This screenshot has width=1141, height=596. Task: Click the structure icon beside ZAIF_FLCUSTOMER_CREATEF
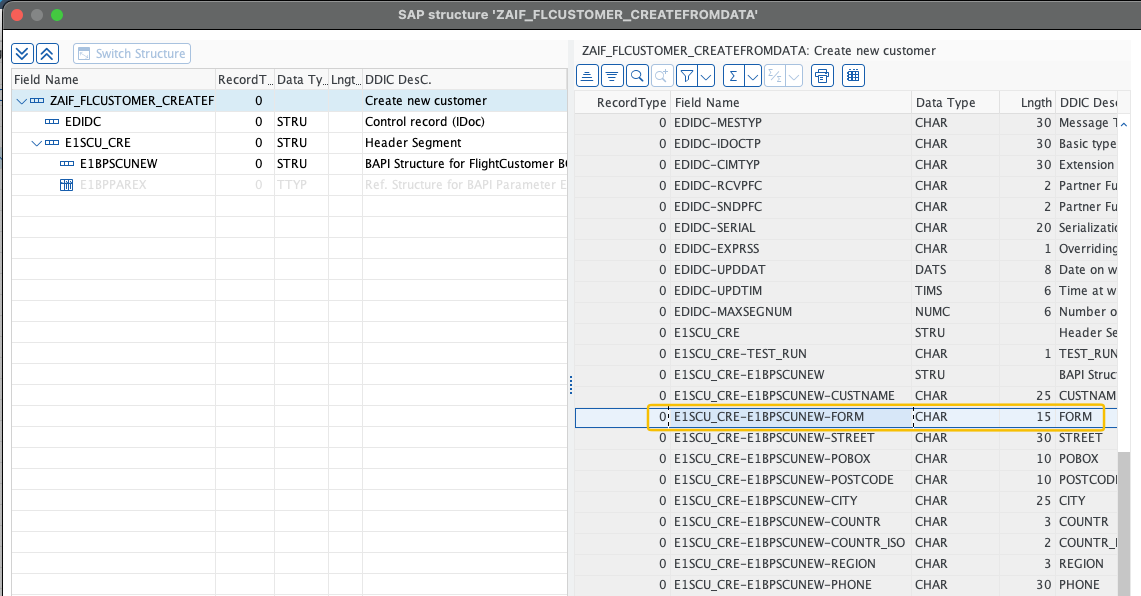pos(37,100)
